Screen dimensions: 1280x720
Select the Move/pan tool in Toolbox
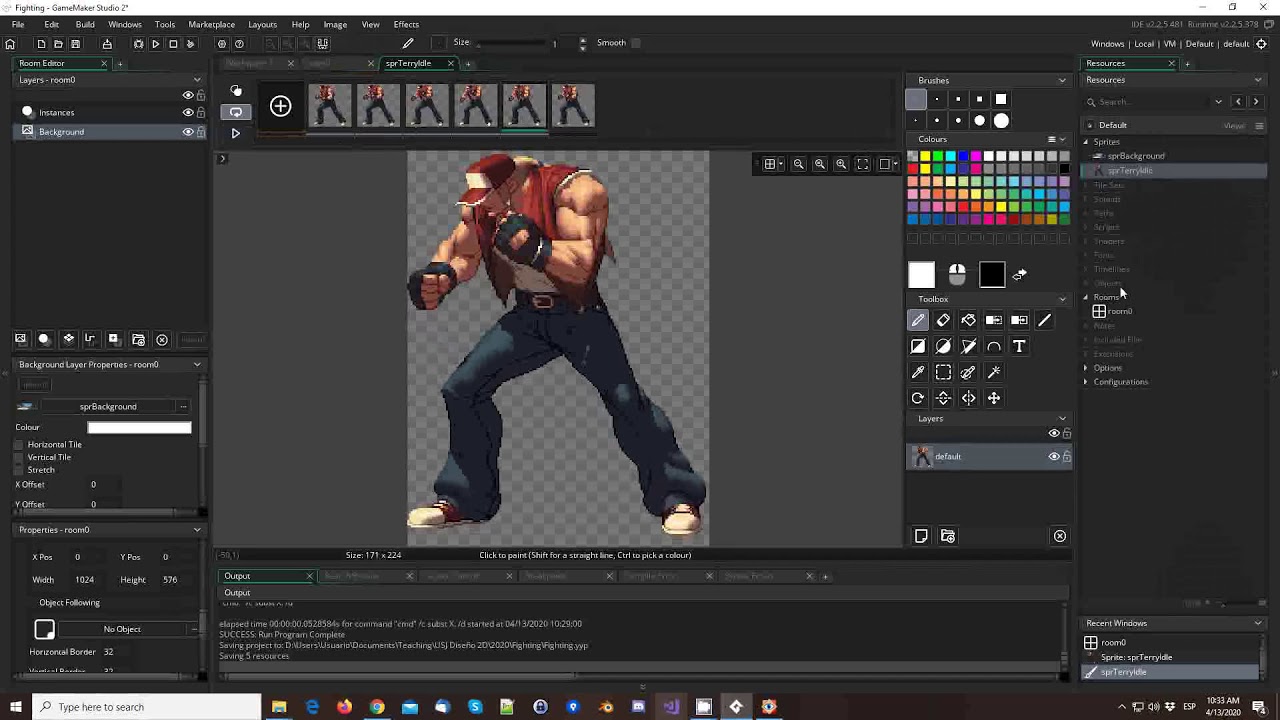994,398
